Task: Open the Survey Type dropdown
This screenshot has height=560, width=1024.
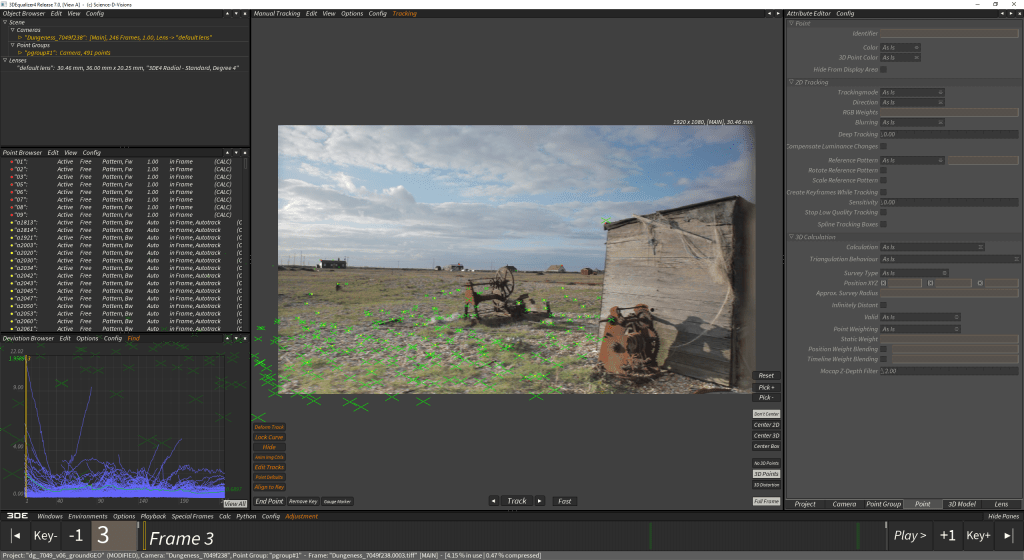Action: click(911, 272)
